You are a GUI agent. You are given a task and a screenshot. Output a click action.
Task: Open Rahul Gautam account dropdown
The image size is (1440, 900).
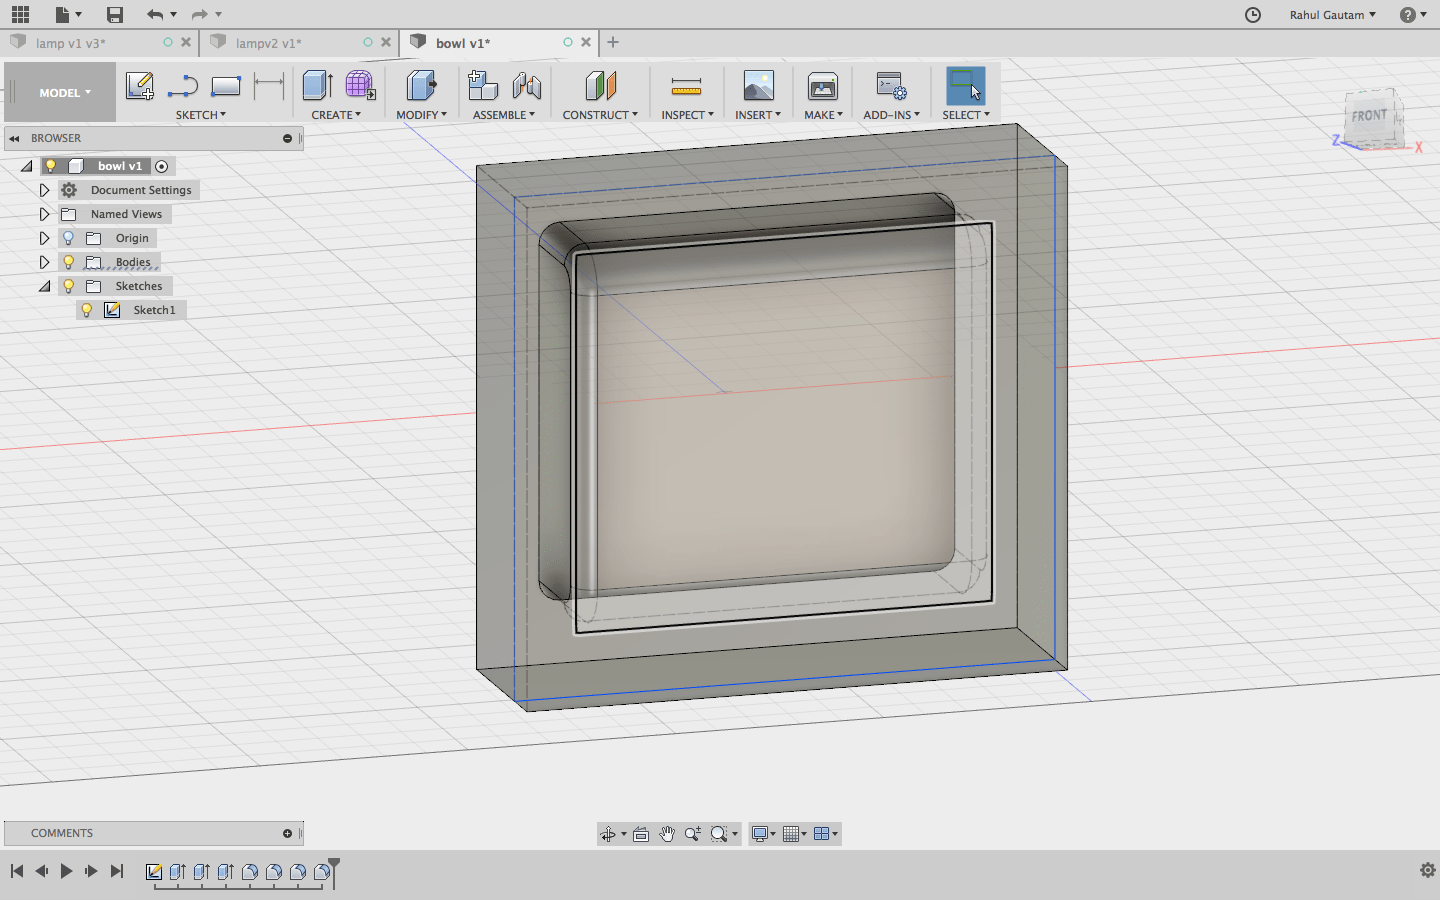(x=1333, y=14)
